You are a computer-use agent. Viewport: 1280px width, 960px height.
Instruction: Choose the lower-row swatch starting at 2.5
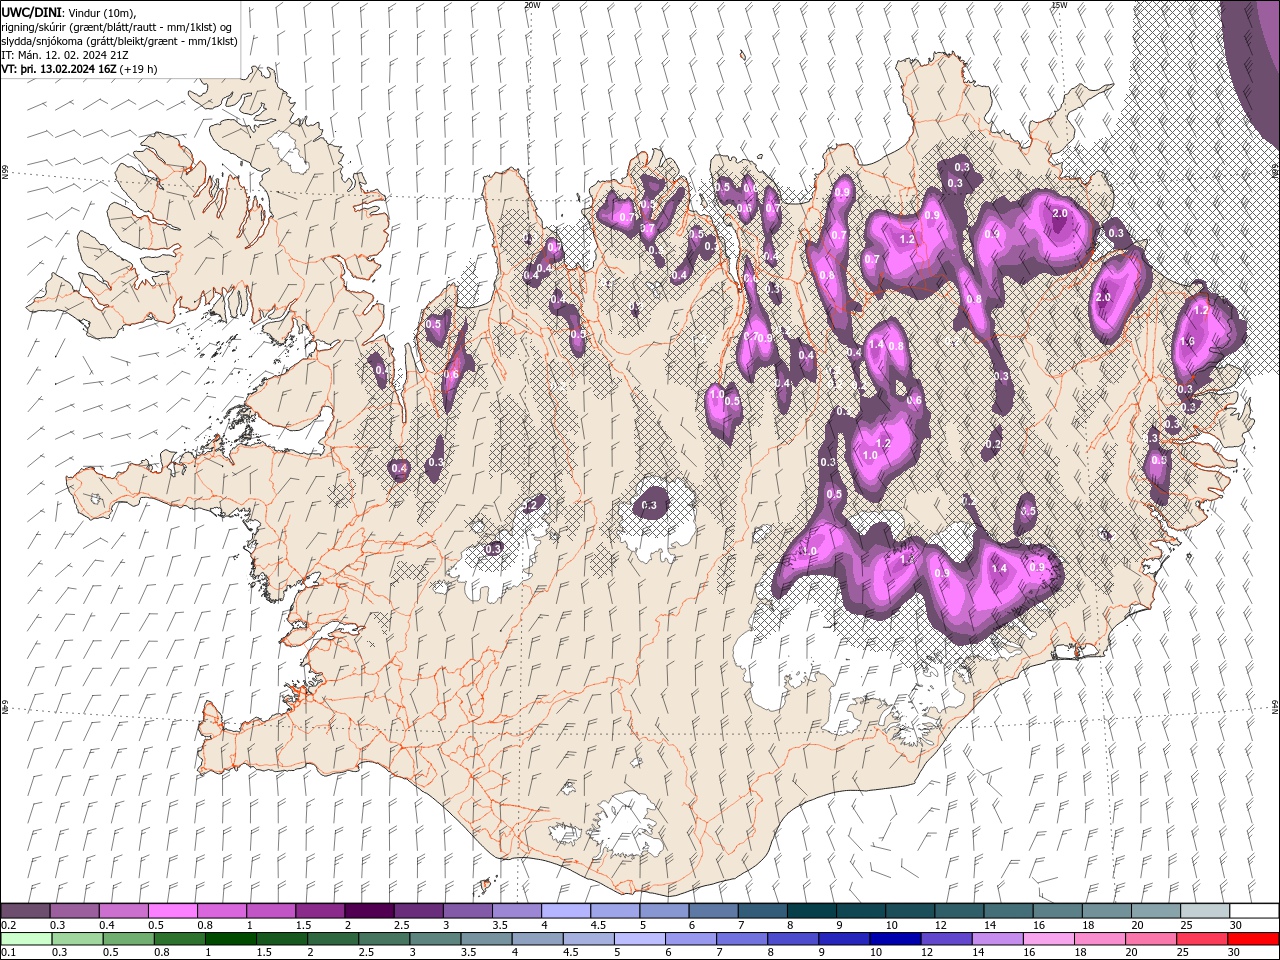[384, 938]
